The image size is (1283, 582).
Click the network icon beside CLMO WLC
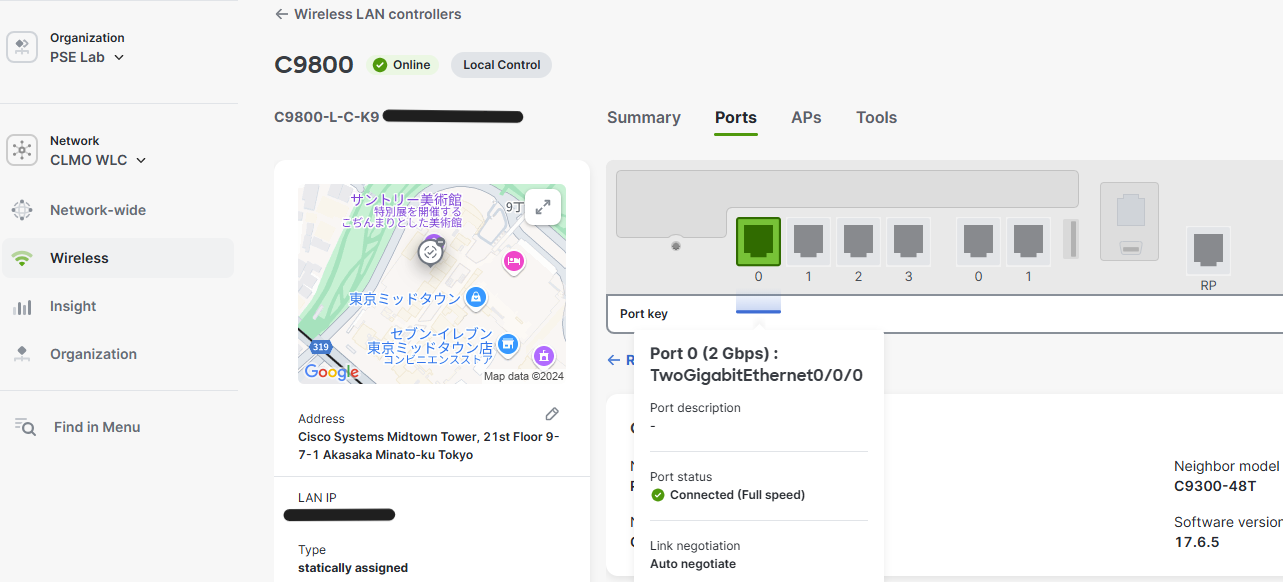tap(22, 150)
